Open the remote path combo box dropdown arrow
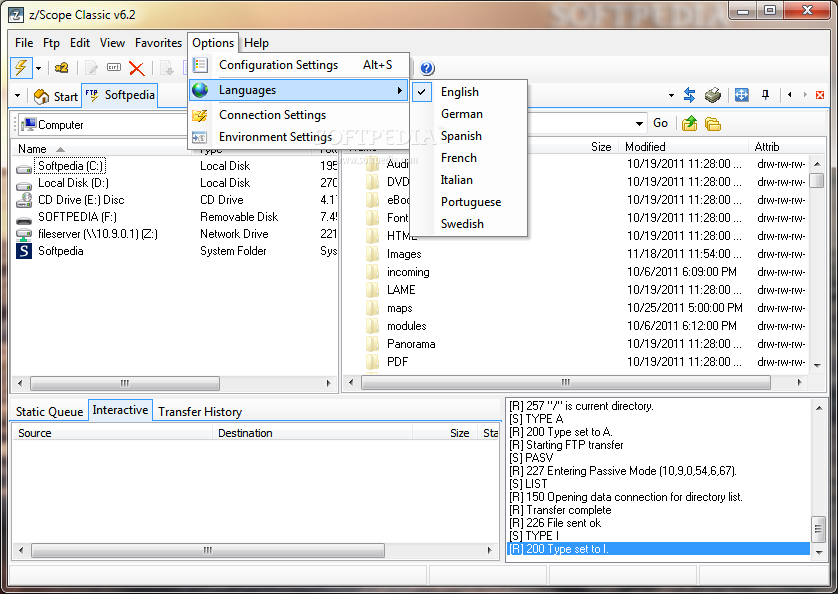Viewport: 838px width, 594px height. [639, 124]
